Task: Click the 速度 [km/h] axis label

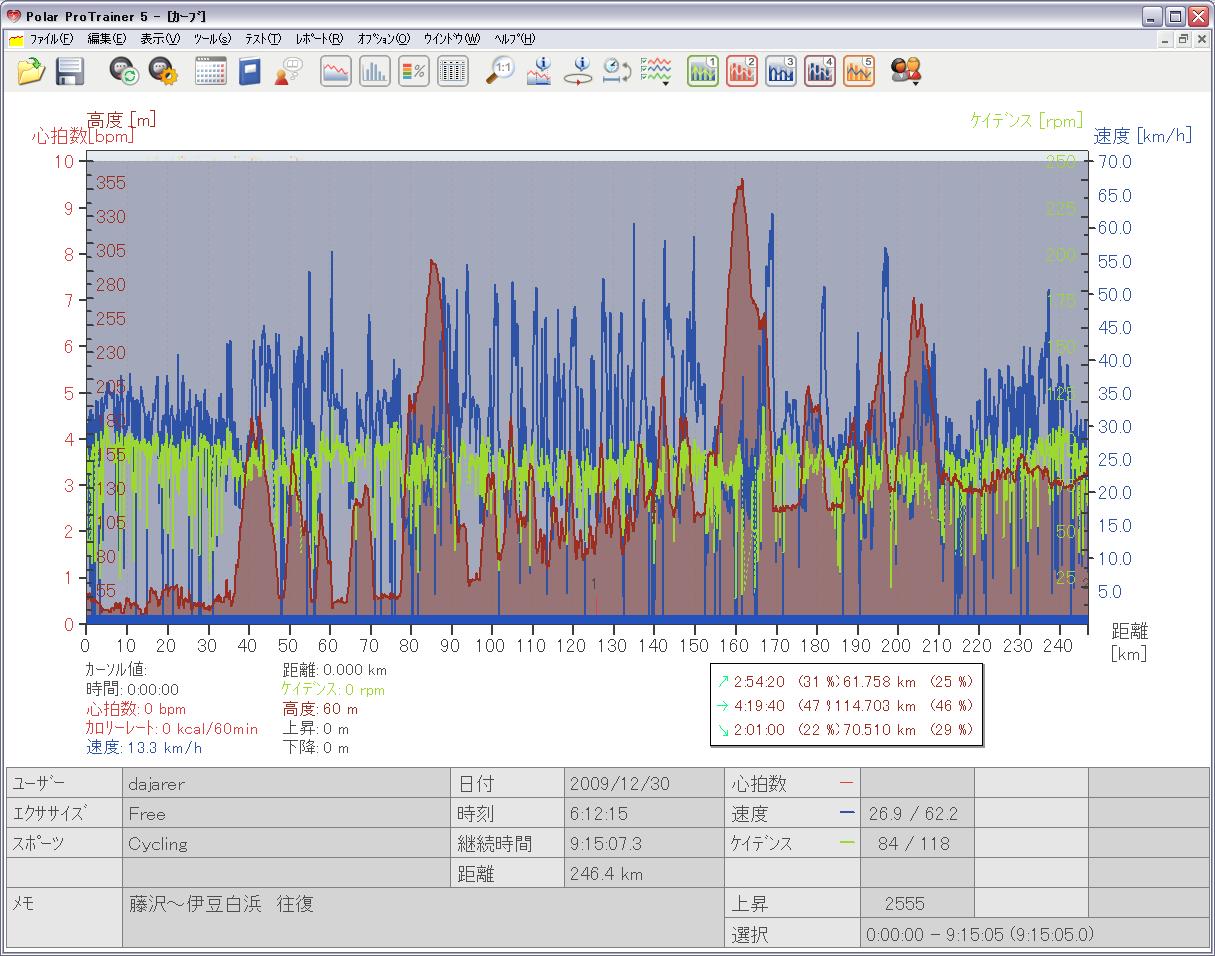Action: [x=1143, y=136]
